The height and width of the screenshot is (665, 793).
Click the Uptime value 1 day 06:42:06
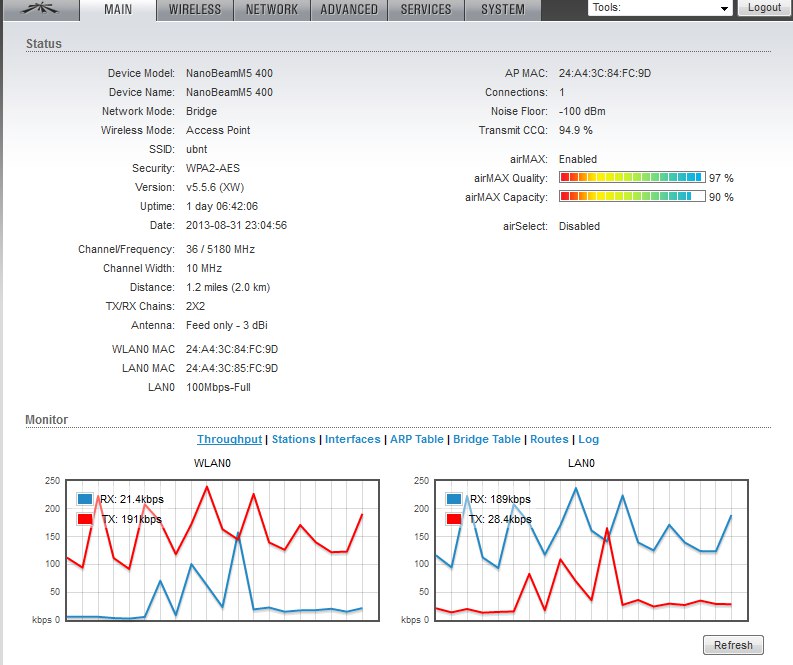click(222, 206)
